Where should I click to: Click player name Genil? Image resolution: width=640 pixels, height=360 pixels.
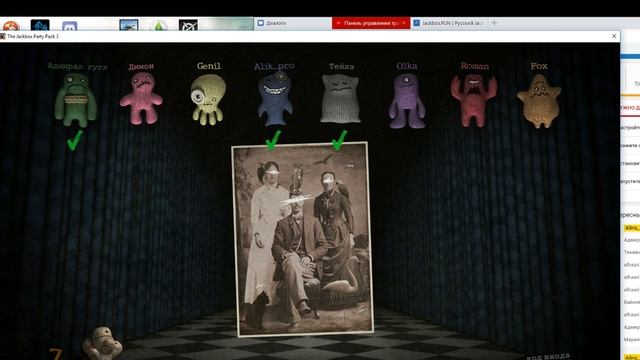pyautogui.click(x=209, y=66)
